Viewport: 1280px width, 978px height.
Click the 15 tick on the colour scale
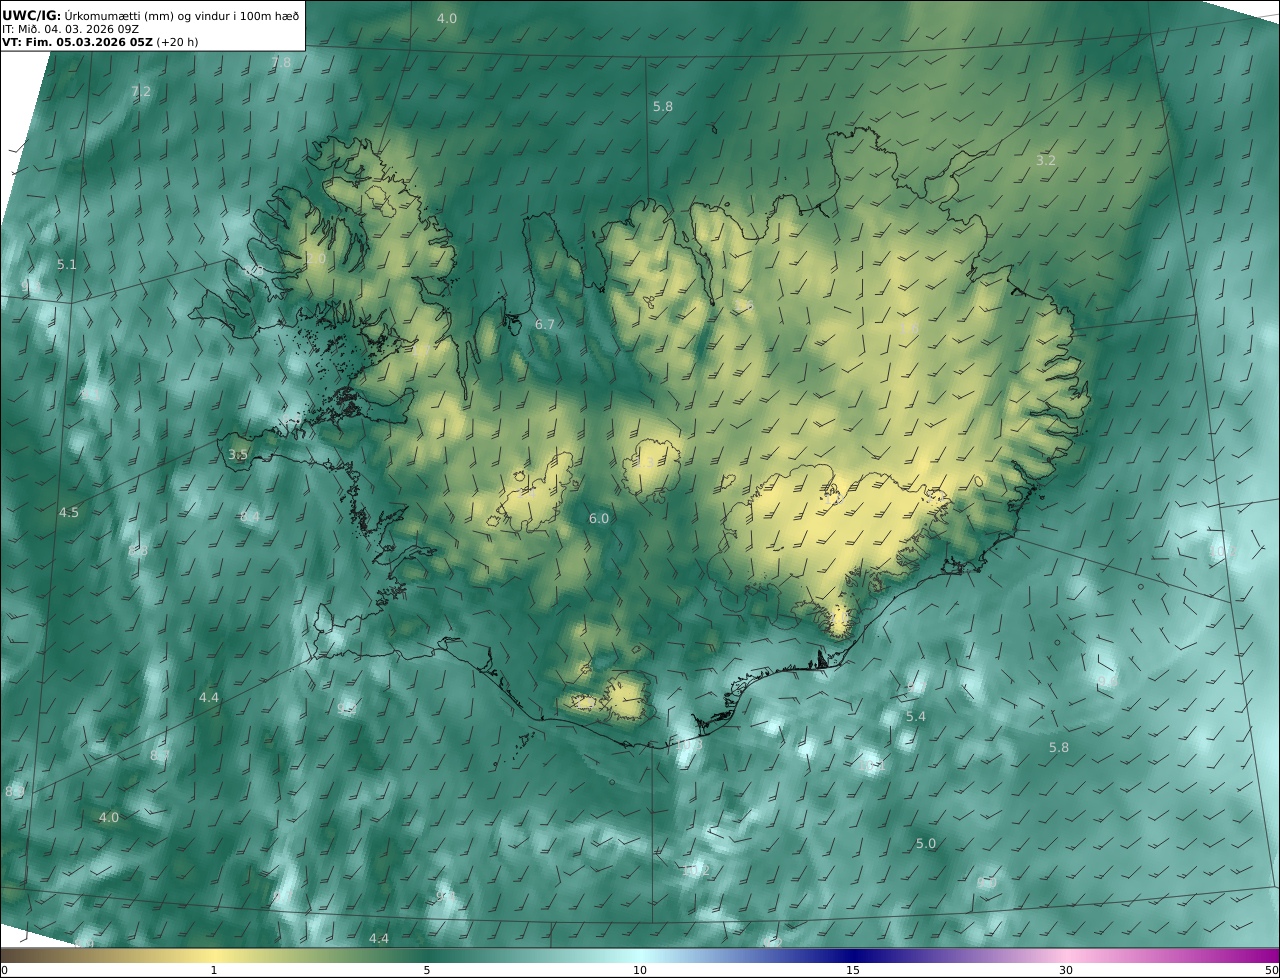coord(853,970)
